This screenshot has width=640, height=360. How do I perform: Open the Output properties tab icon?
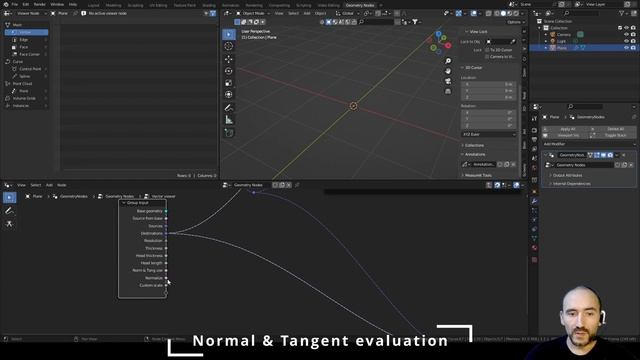tap(534, 140)
